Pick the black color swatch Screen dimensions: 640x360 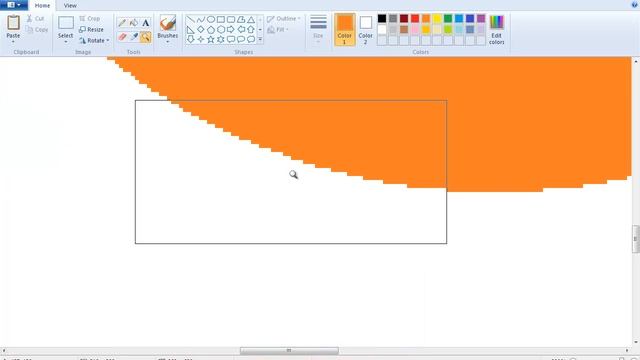pyautogui.click(x=382, y=18)
